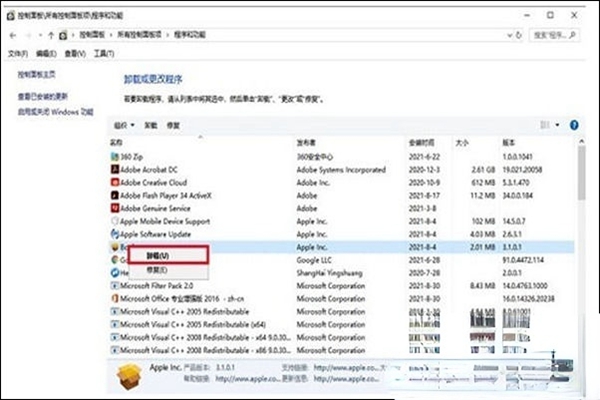The width and height of the screenshot is (600, 400).
Task: Click the 360 Zip program name
Action: (132, 157)
